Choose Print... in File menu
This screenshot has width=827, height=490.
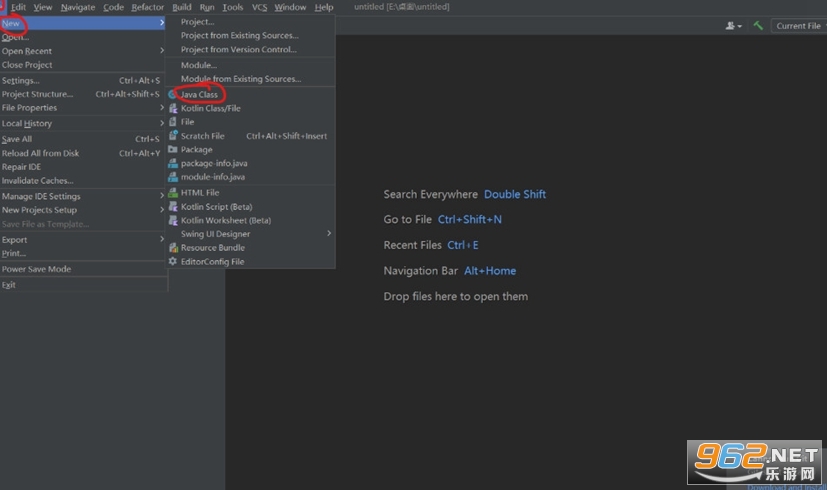click(x=83, y=253)
